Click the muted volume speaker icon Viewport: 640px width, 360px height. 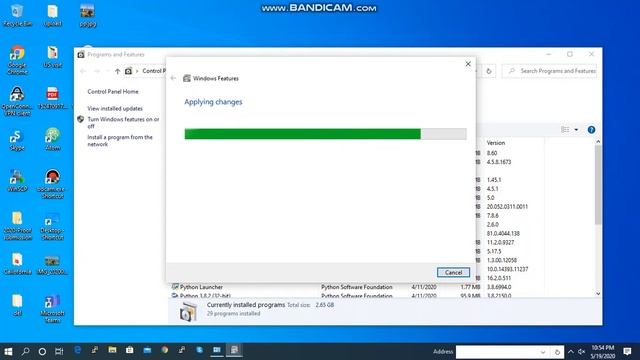click(x=581, y=351)
